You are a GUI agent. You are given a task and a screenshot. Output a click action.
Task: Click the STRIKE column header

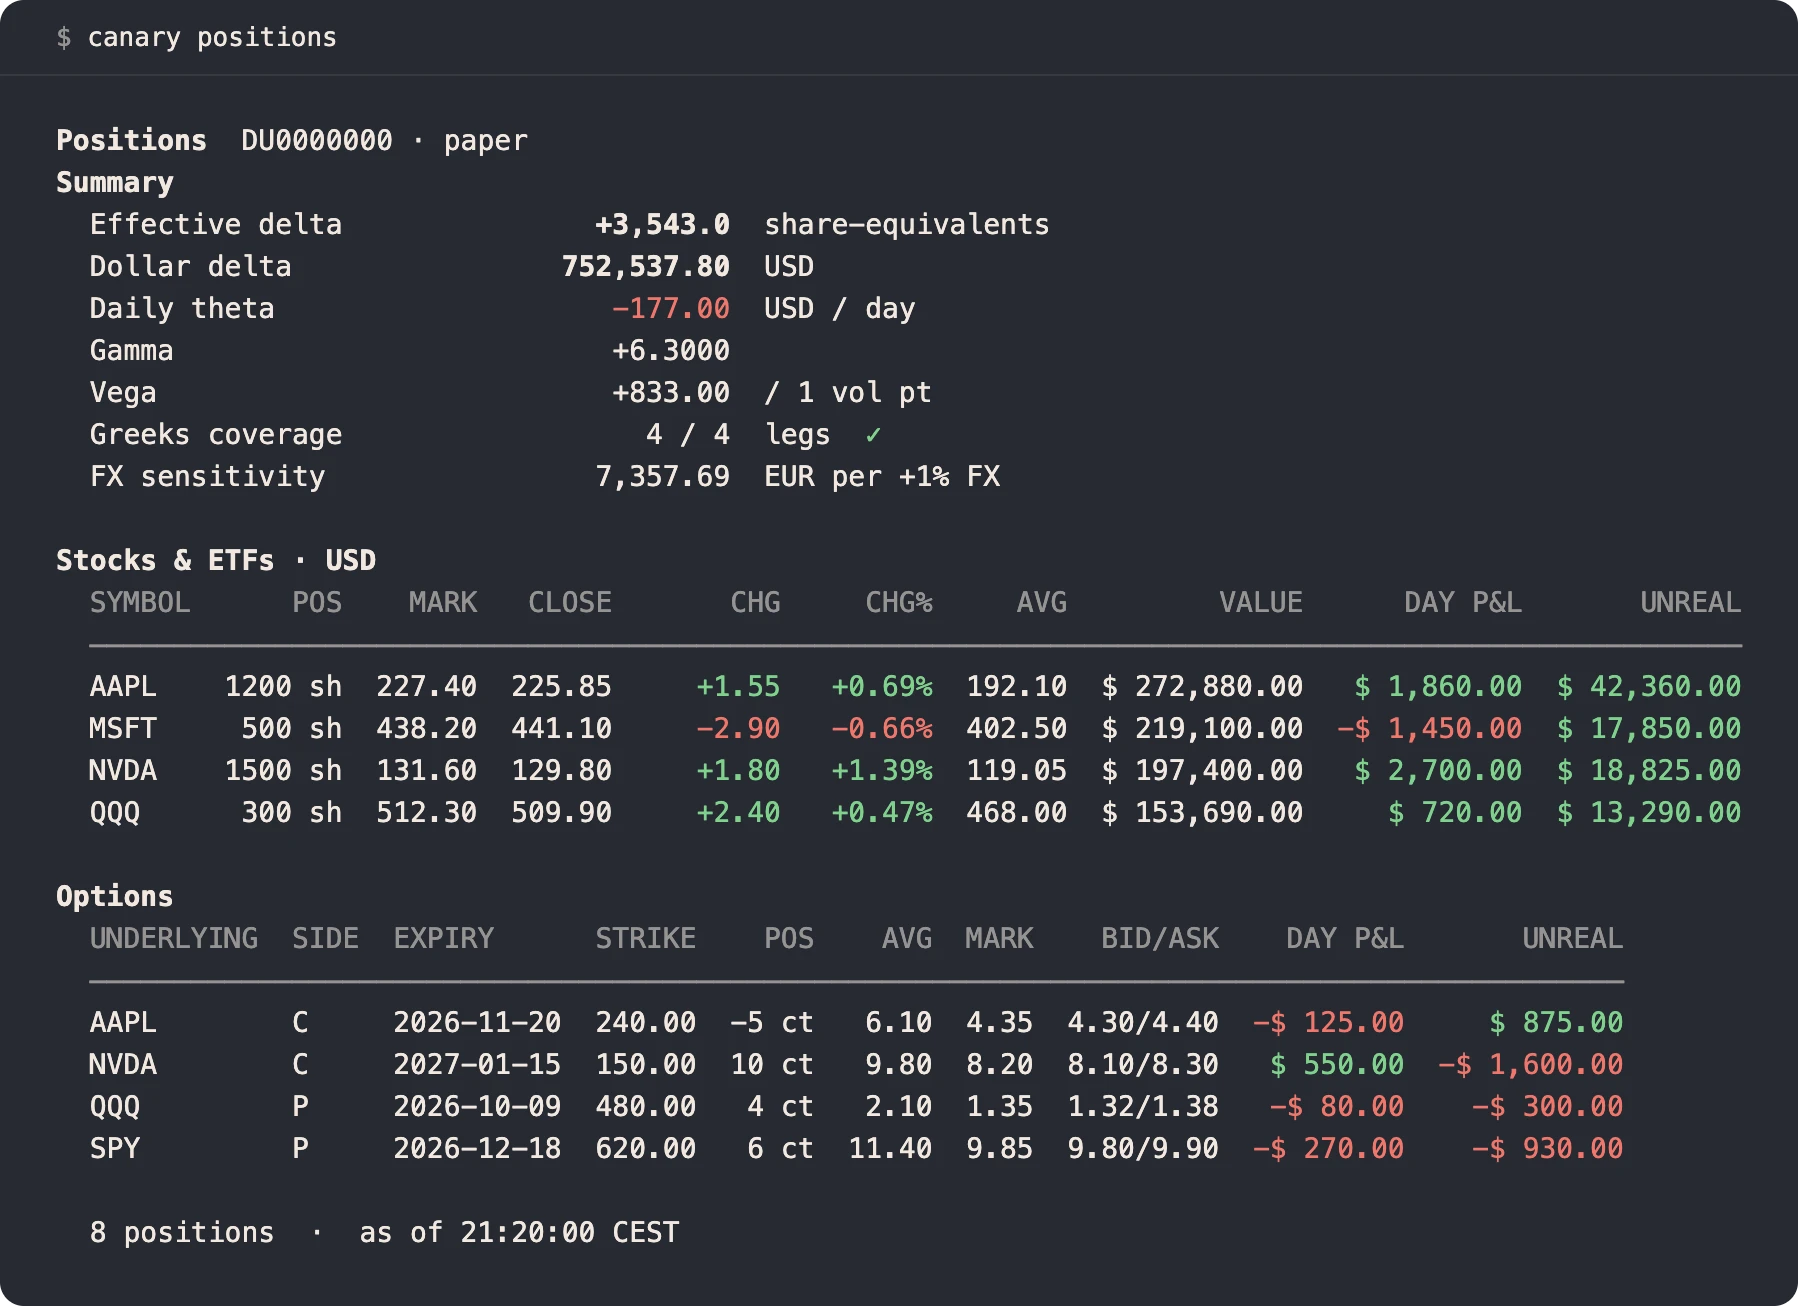tap(646, 938)
